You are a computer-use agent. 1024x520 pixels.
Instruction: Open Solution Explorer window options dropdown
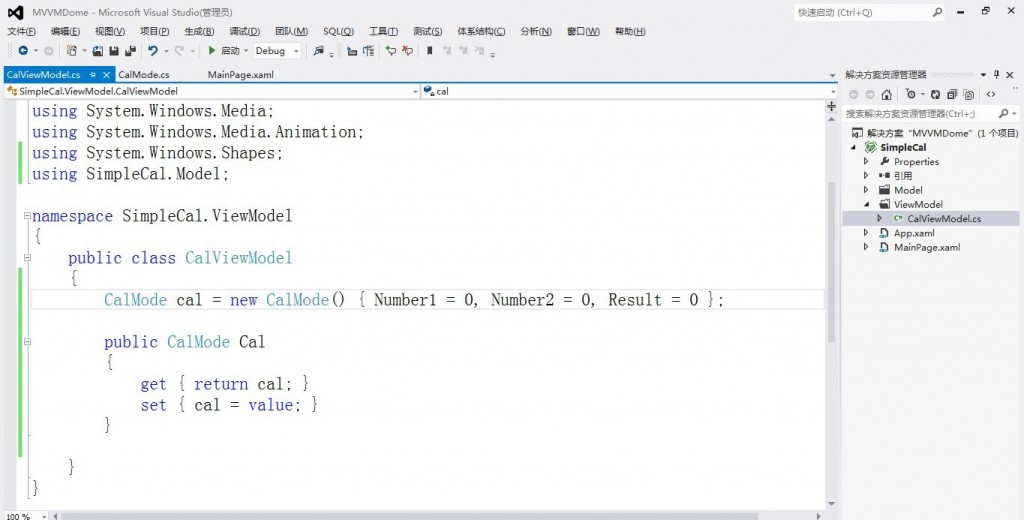(x=984, y=74)
